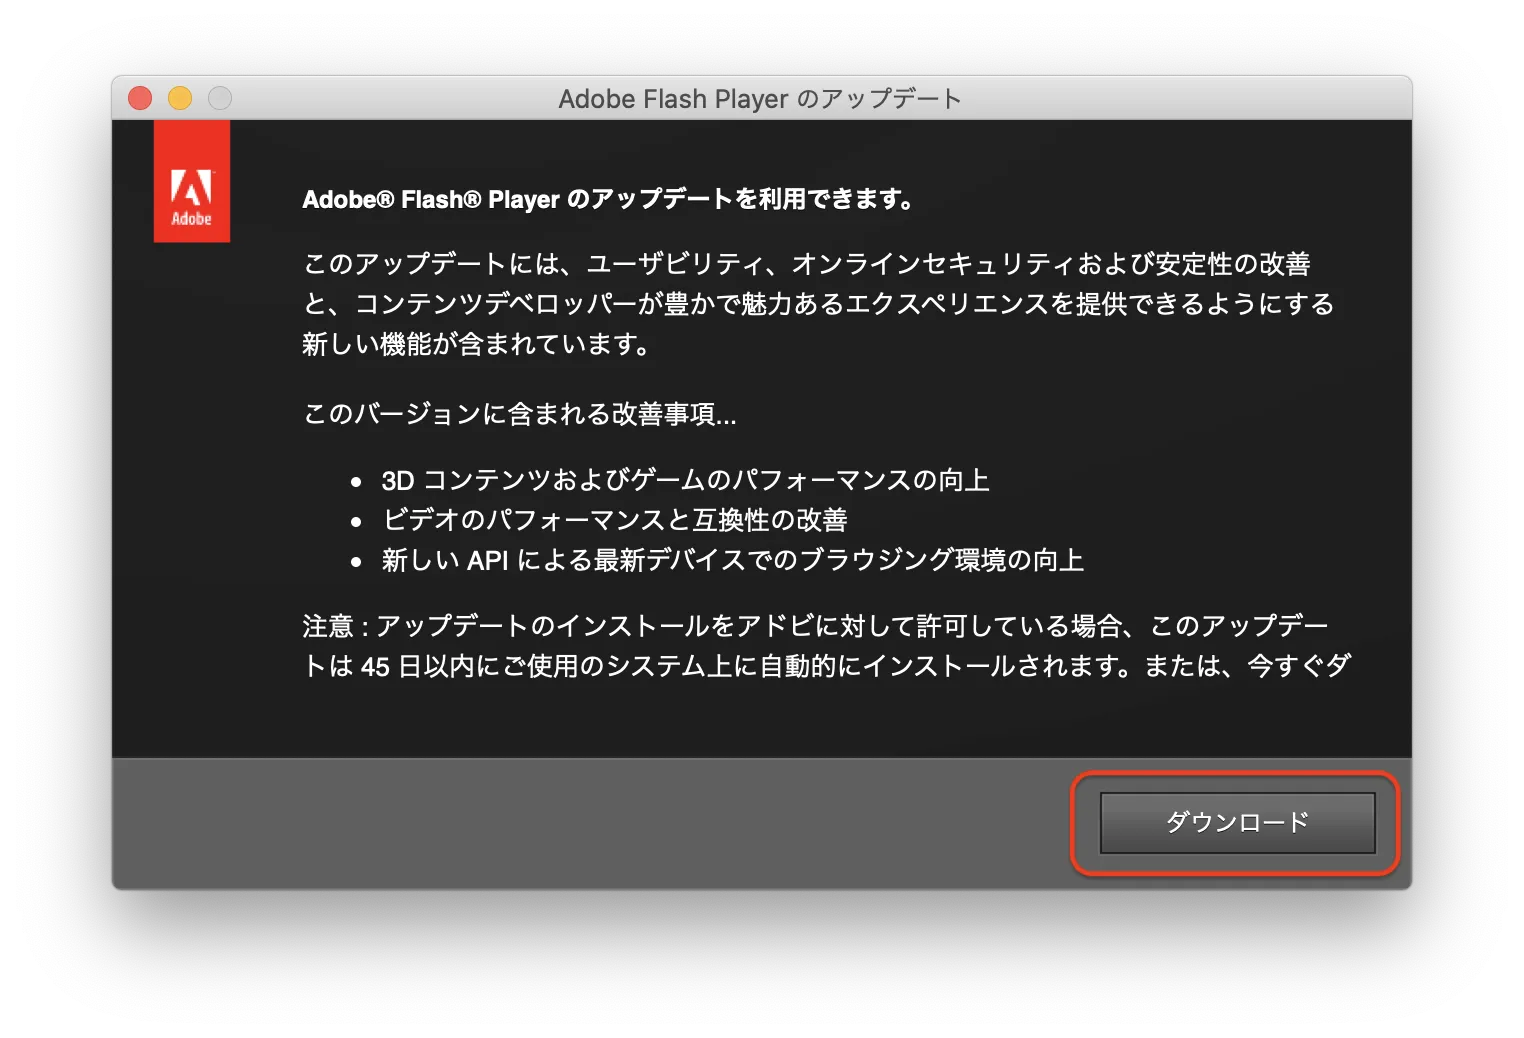The height and width of the screenshot is (1038, 1524).
Task: Click the heading 'Adobe® Flash® Player のアップデートを利用できます。'
Action: pyautogui.click(x=608, y=199)
